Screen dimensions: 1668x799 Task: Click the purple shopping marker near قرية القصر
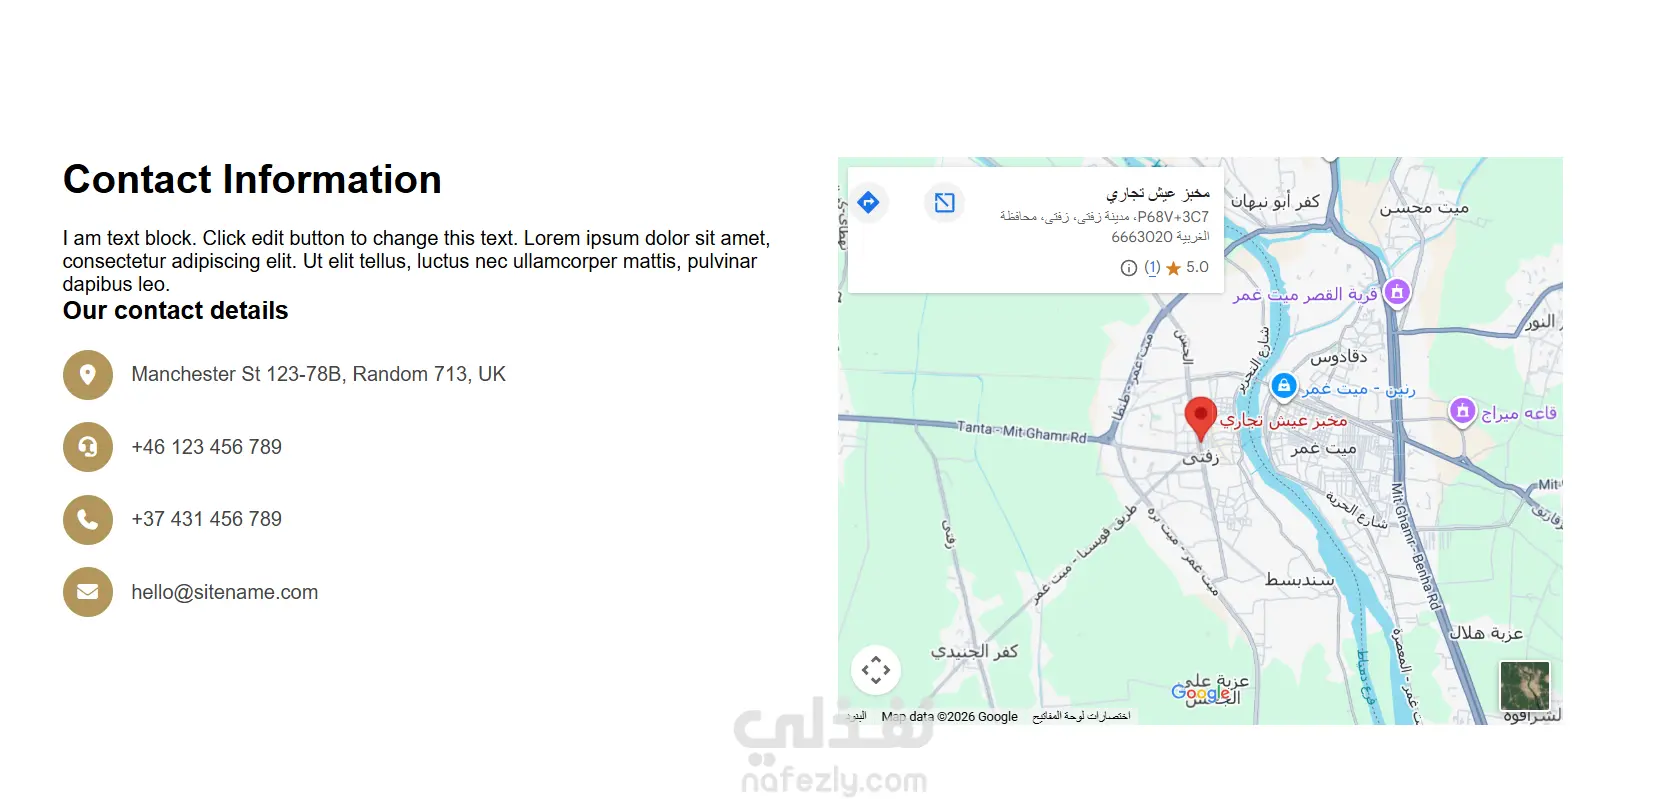coord(1397,293)
